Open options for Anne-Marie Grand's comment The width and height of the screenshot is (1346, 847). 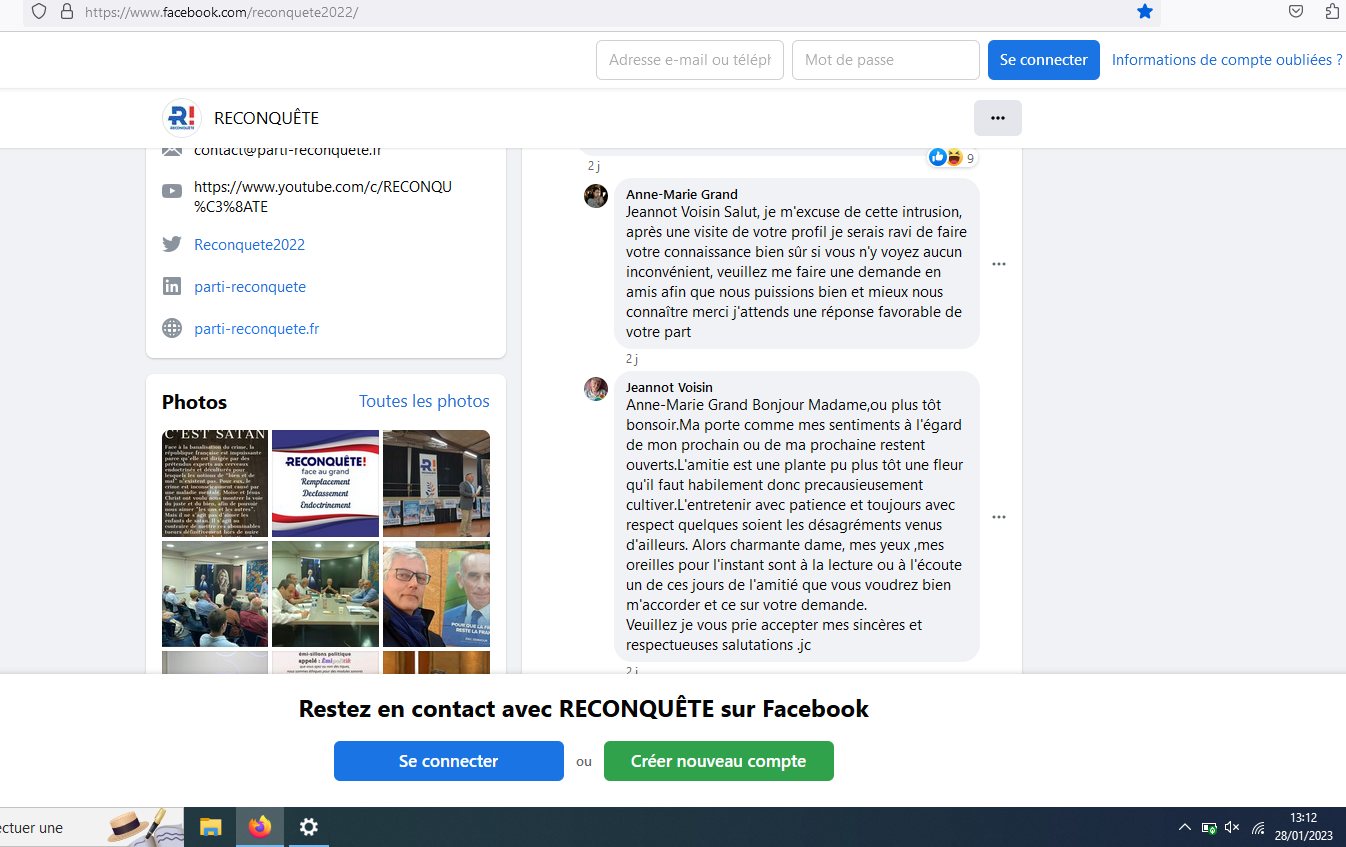[x=998, y=264]
